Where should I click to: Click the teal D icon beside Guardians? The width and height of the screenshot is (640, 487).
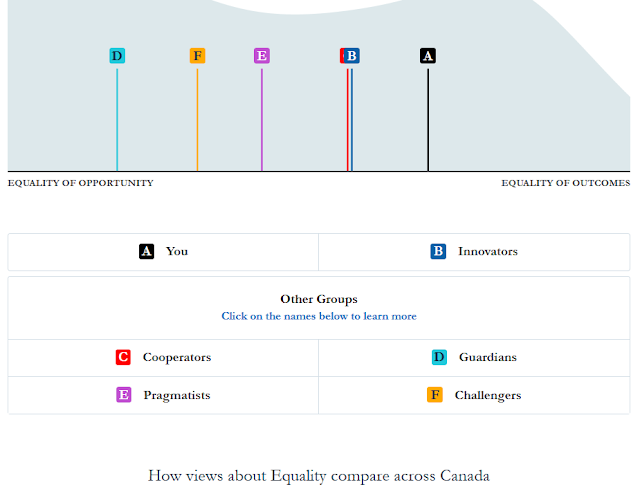(x=439, y=357)
